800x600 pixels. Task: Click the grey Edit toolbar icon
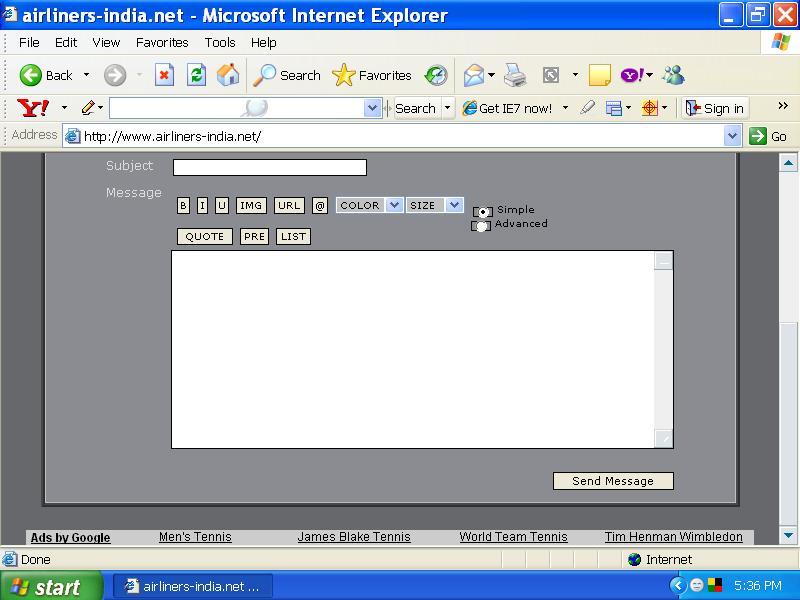551,76
